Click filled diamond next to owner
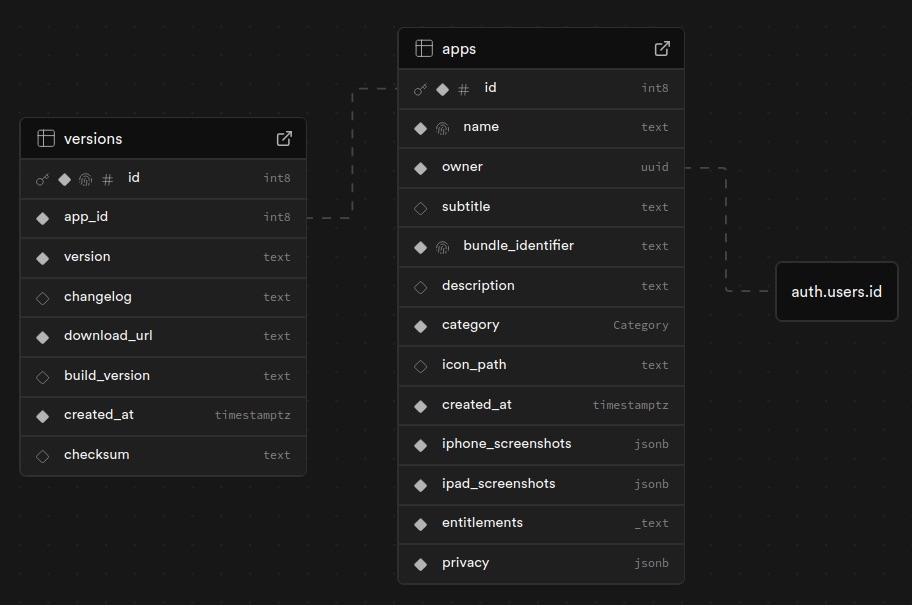This screenshot has height=605, width=912. pos(421,169)
